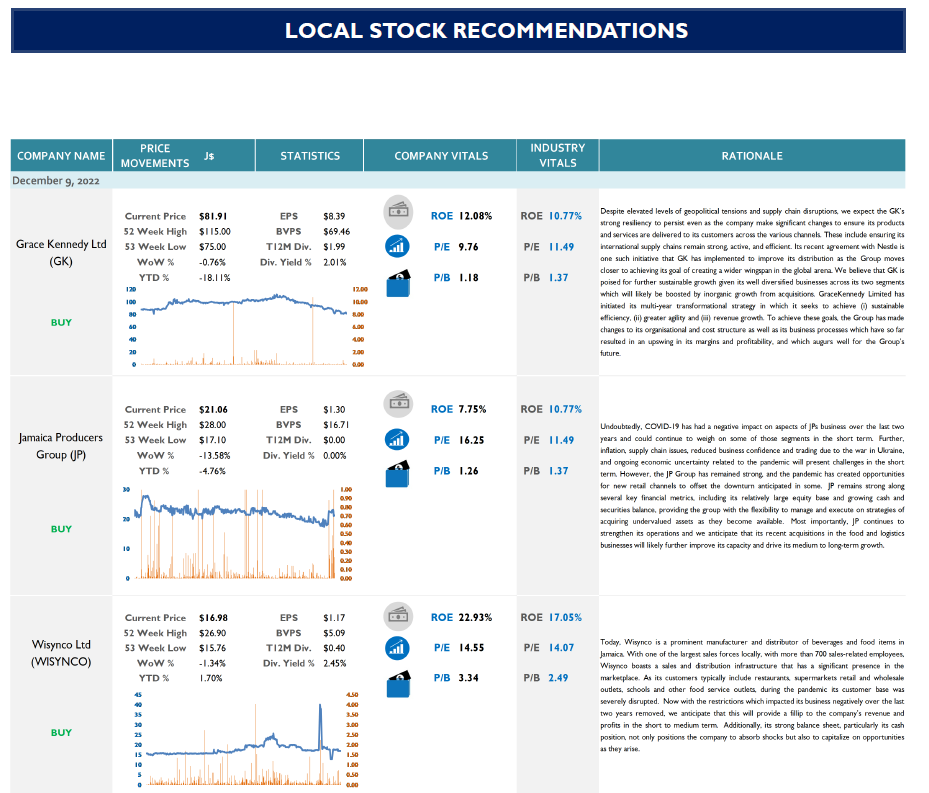
Task: Click the Grace Kennedy P/B wallet icon
Action: (x=398, y=283)
